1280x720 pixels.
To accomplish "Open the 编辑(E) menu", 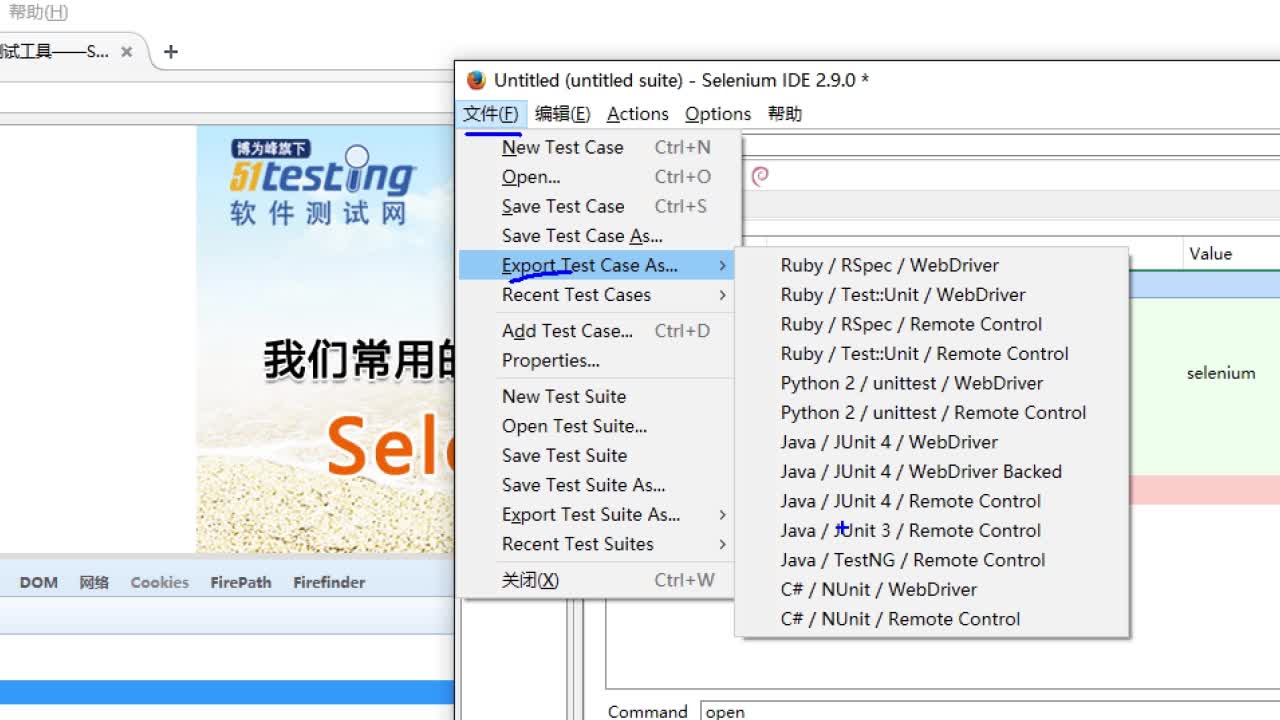I will tap(562, 114).
